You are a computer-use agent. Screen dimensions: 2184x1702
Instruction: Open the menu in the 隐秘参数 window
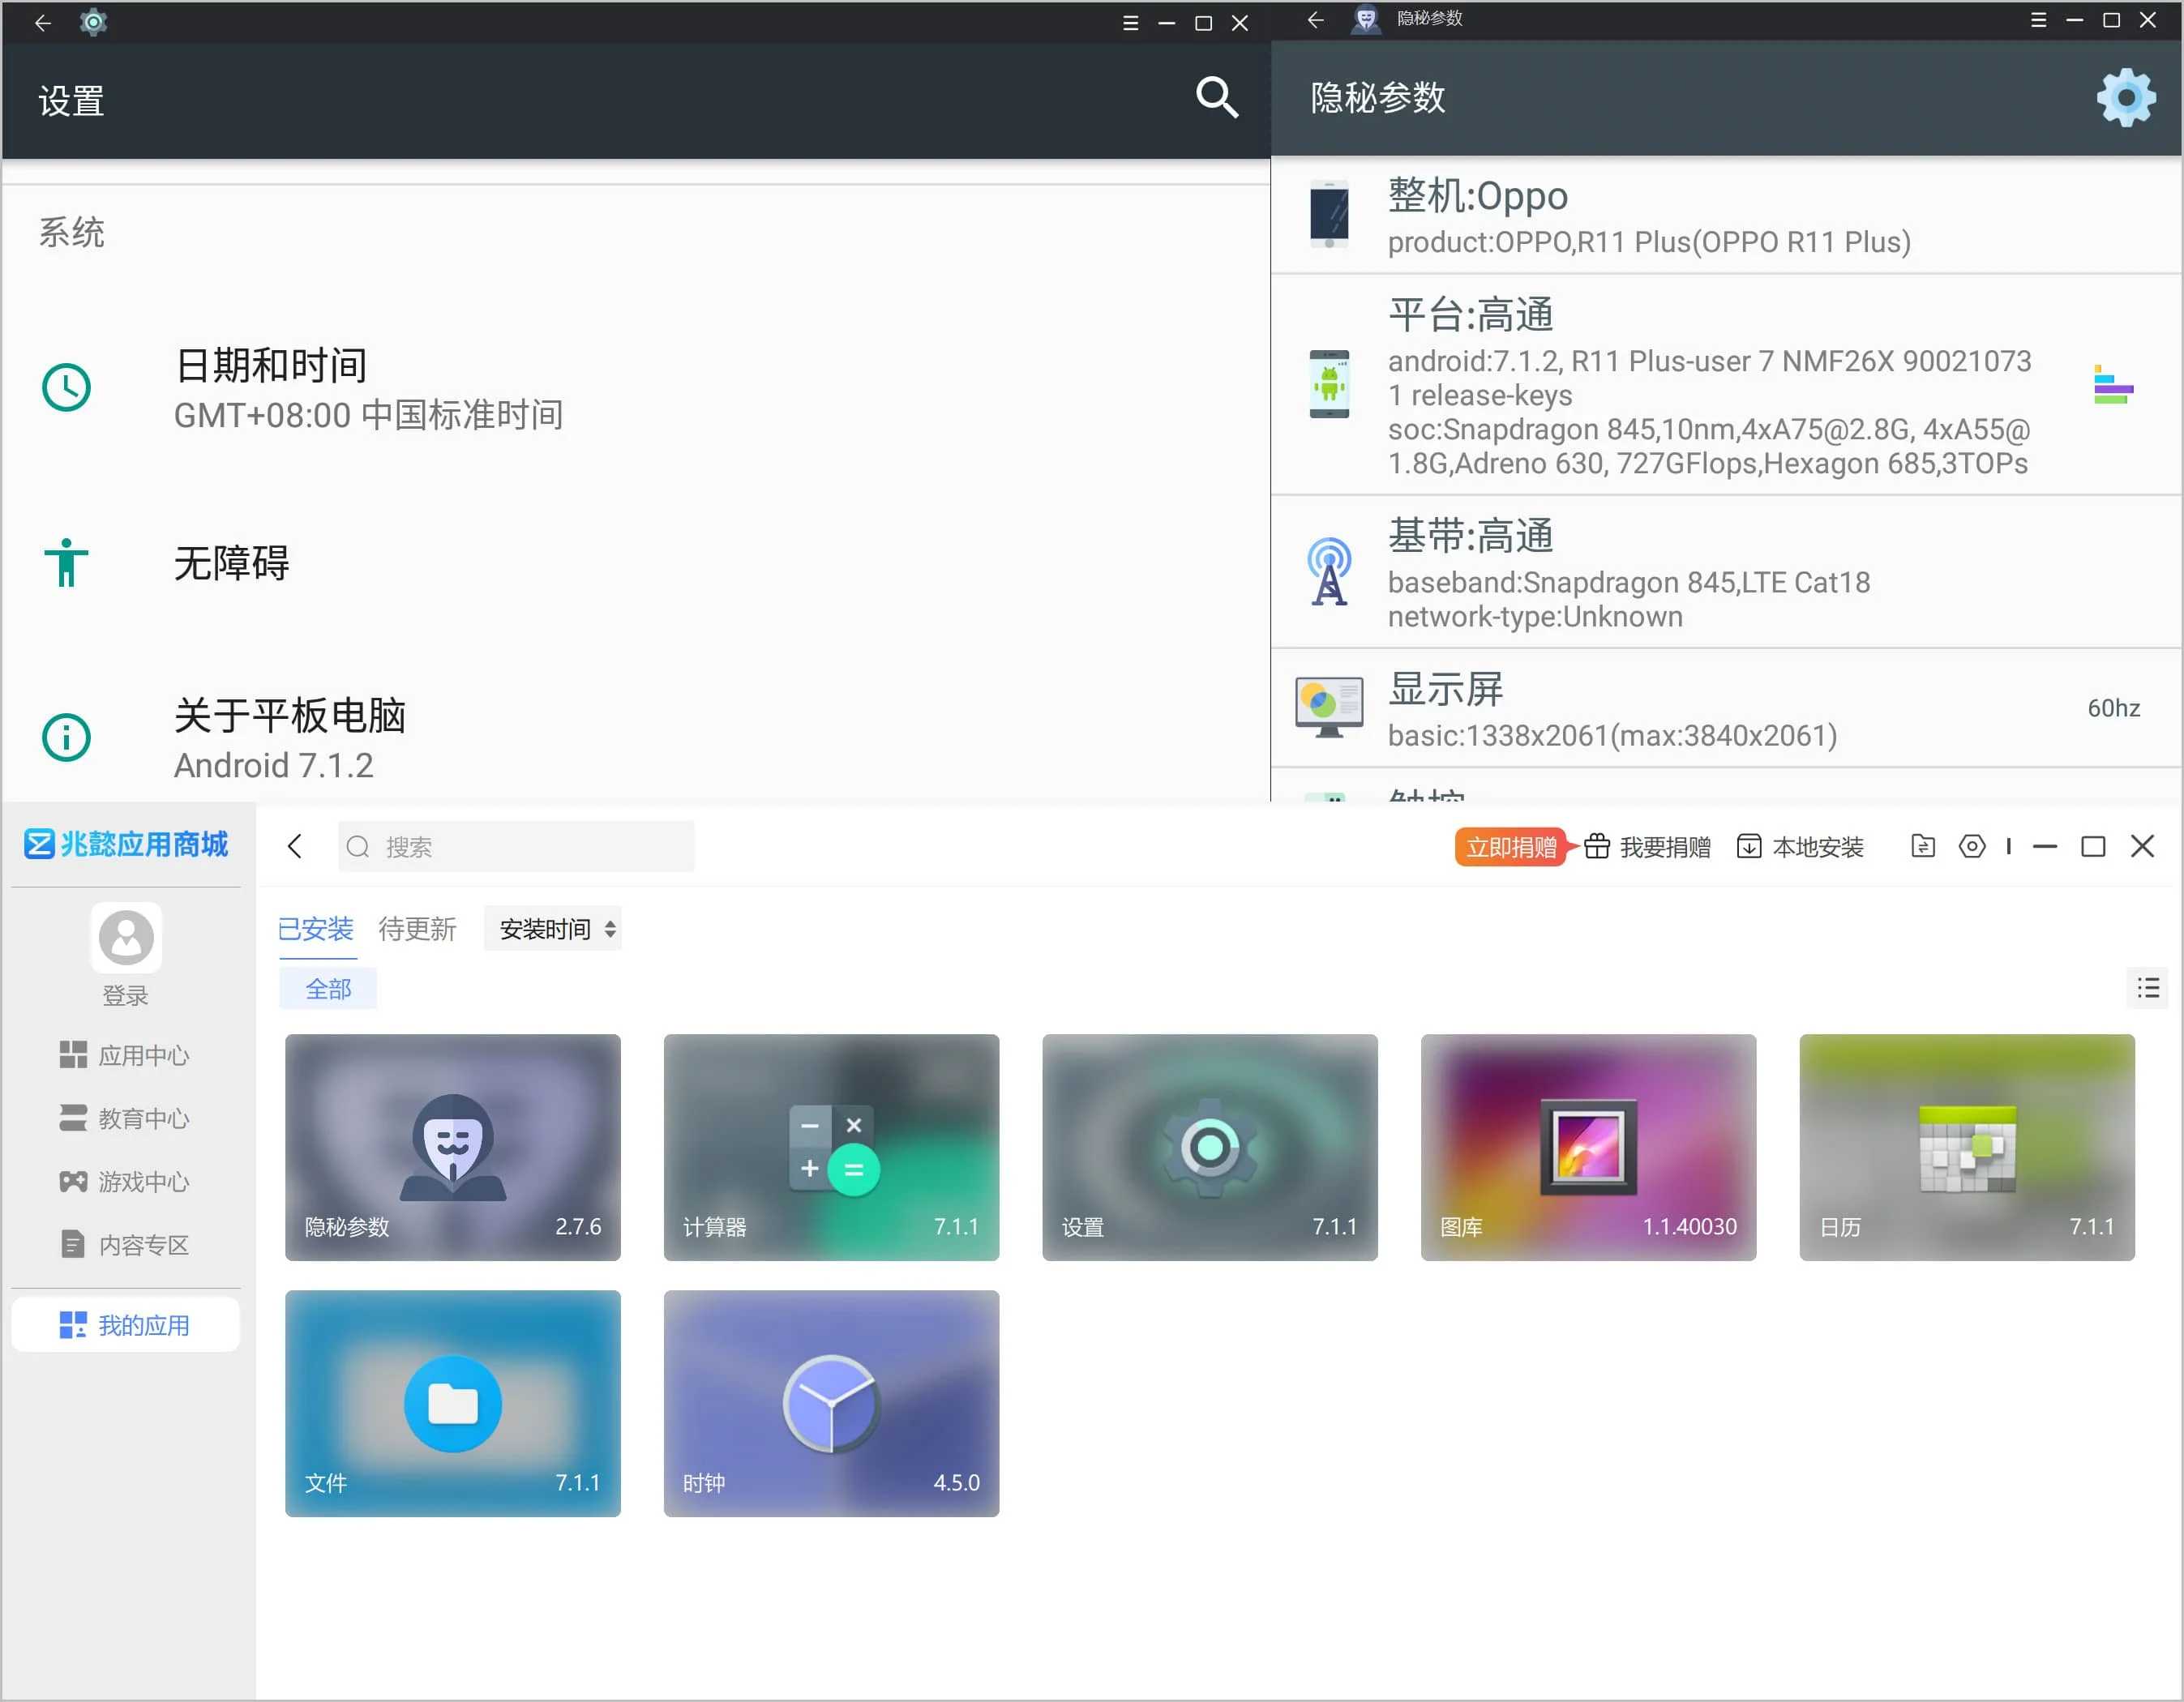[2039, 19]
